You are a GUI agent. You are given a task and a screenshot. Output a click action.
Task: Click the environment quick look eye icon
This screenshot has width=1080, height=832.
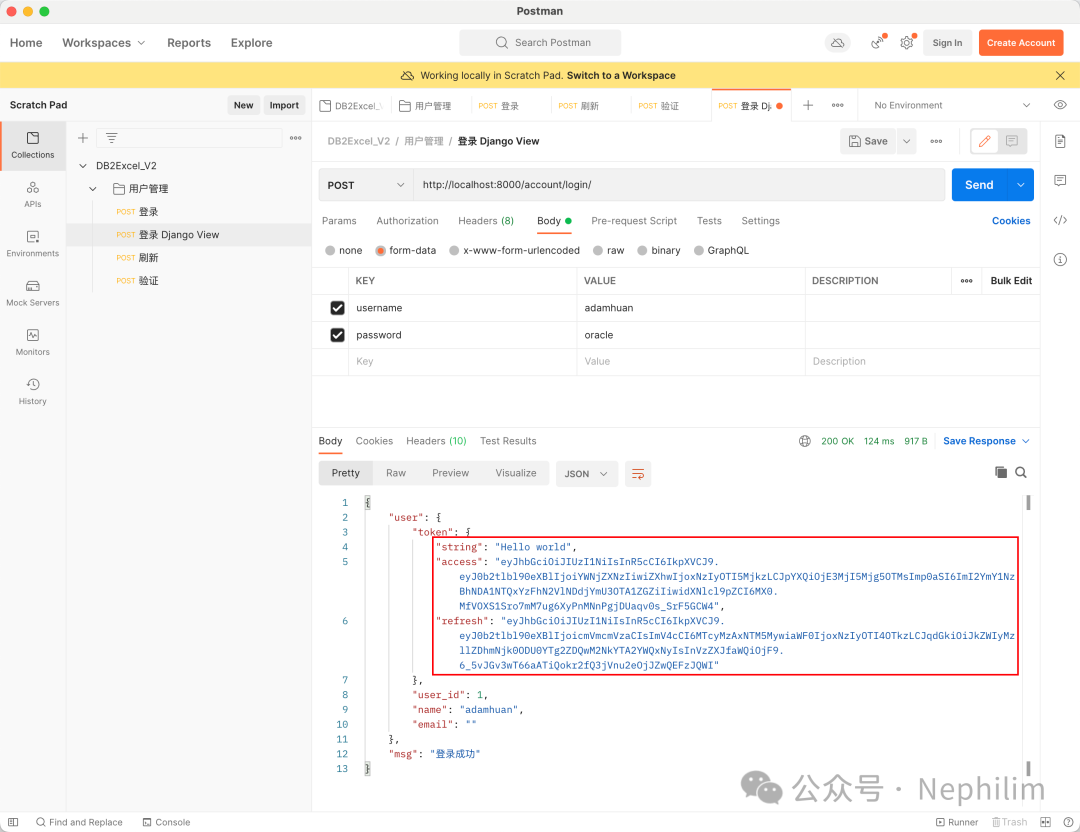point(1060,105)
